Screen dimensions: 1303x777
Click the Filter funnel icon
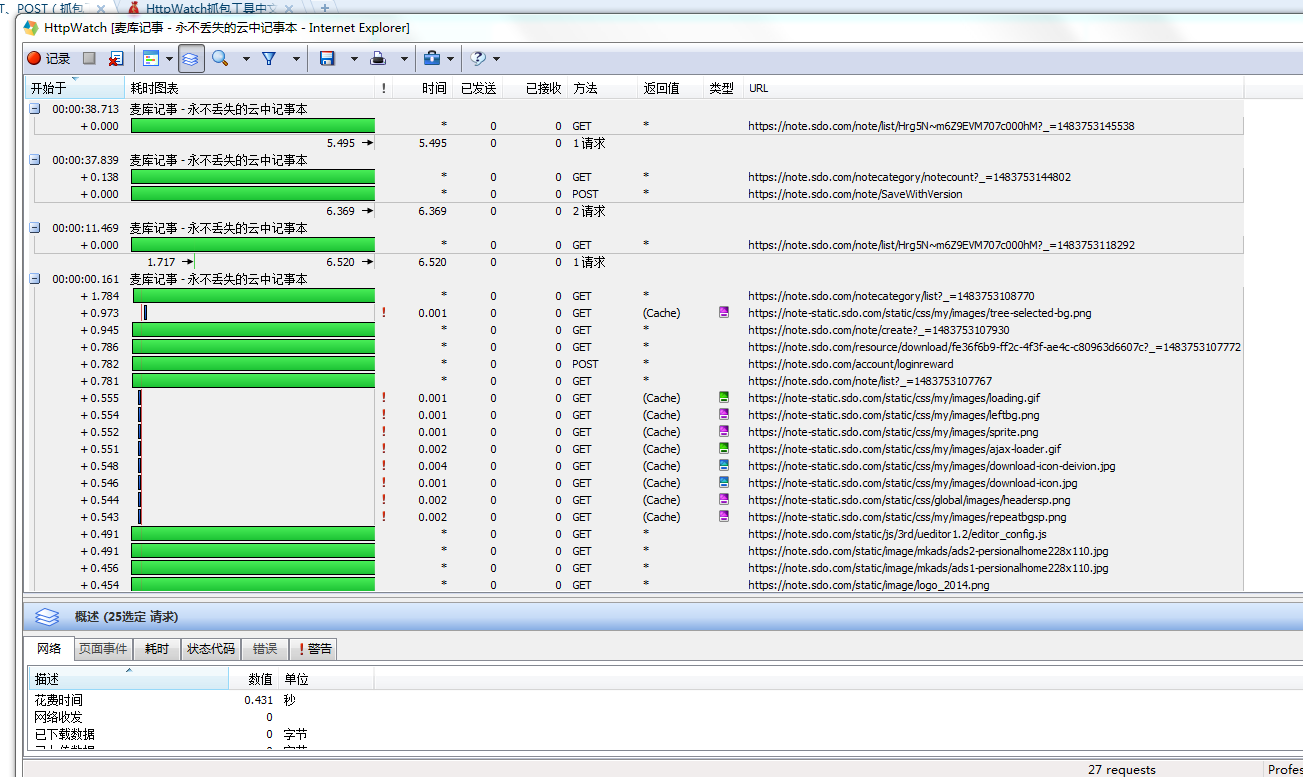[269, 59]
